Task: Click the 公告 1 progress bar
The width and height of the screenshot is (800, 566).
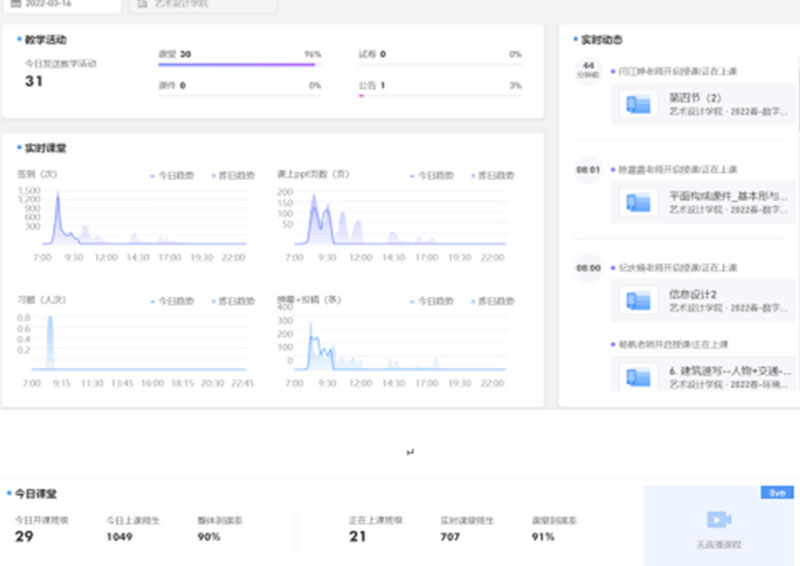Action: pos(439,97)
